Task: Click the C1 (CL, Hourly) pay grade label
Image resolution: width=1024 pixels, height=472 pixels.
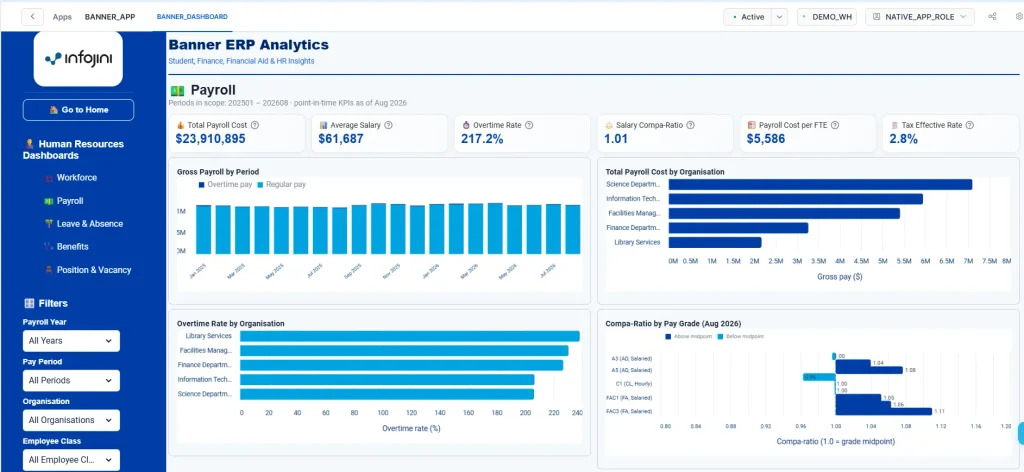Action: (633, 384)
